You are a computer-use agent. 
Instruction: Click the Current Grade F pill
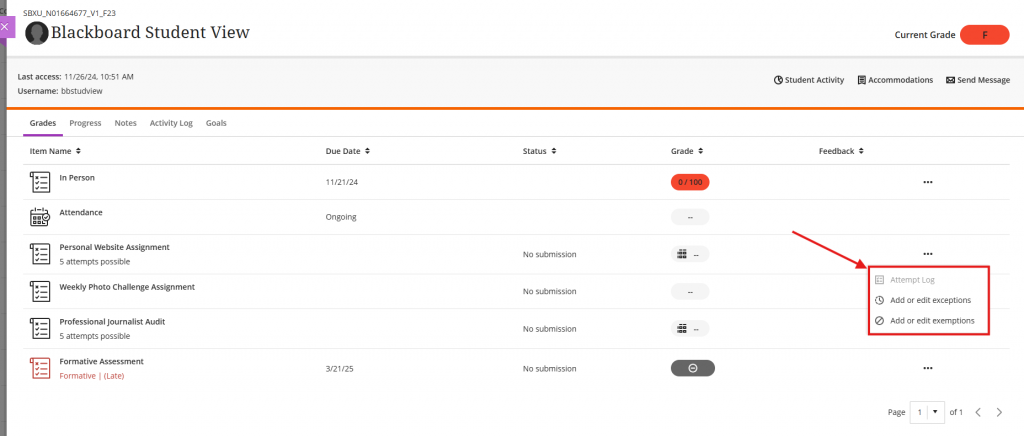pos(985,35)
